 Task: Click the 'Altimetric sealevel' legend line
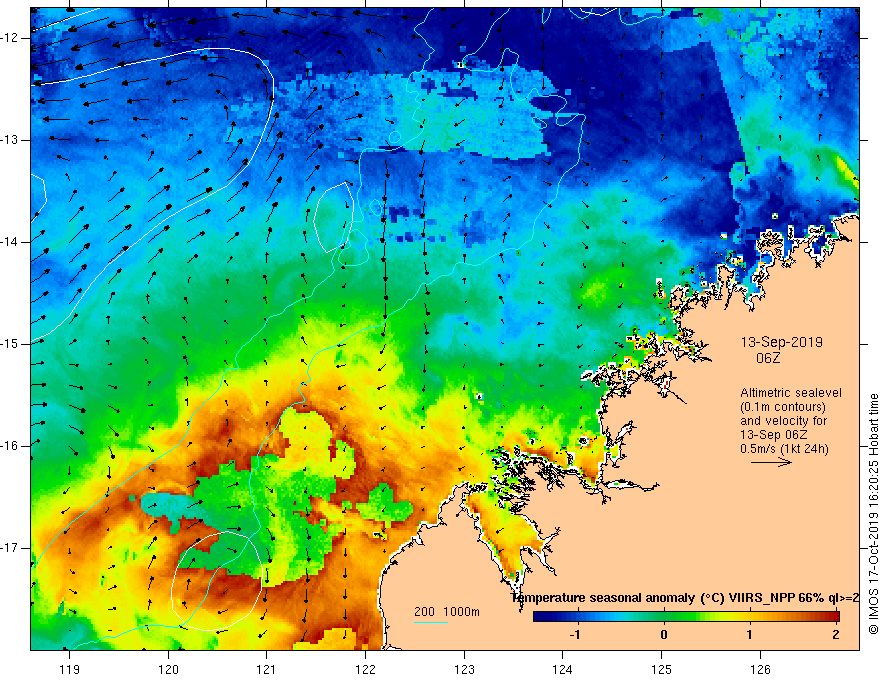pyautogui.click(x=791, y=393)
